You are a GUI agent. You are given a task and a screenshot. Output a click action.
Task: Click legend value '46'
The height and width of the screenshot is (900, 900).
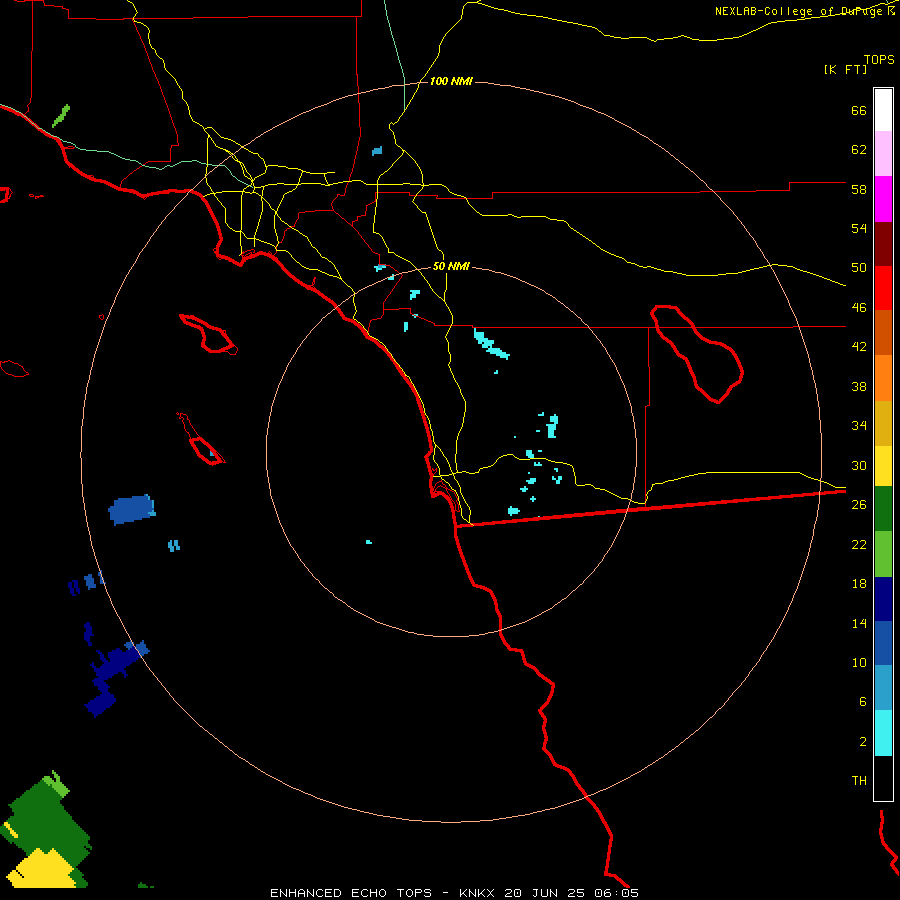tap(859, 307)
